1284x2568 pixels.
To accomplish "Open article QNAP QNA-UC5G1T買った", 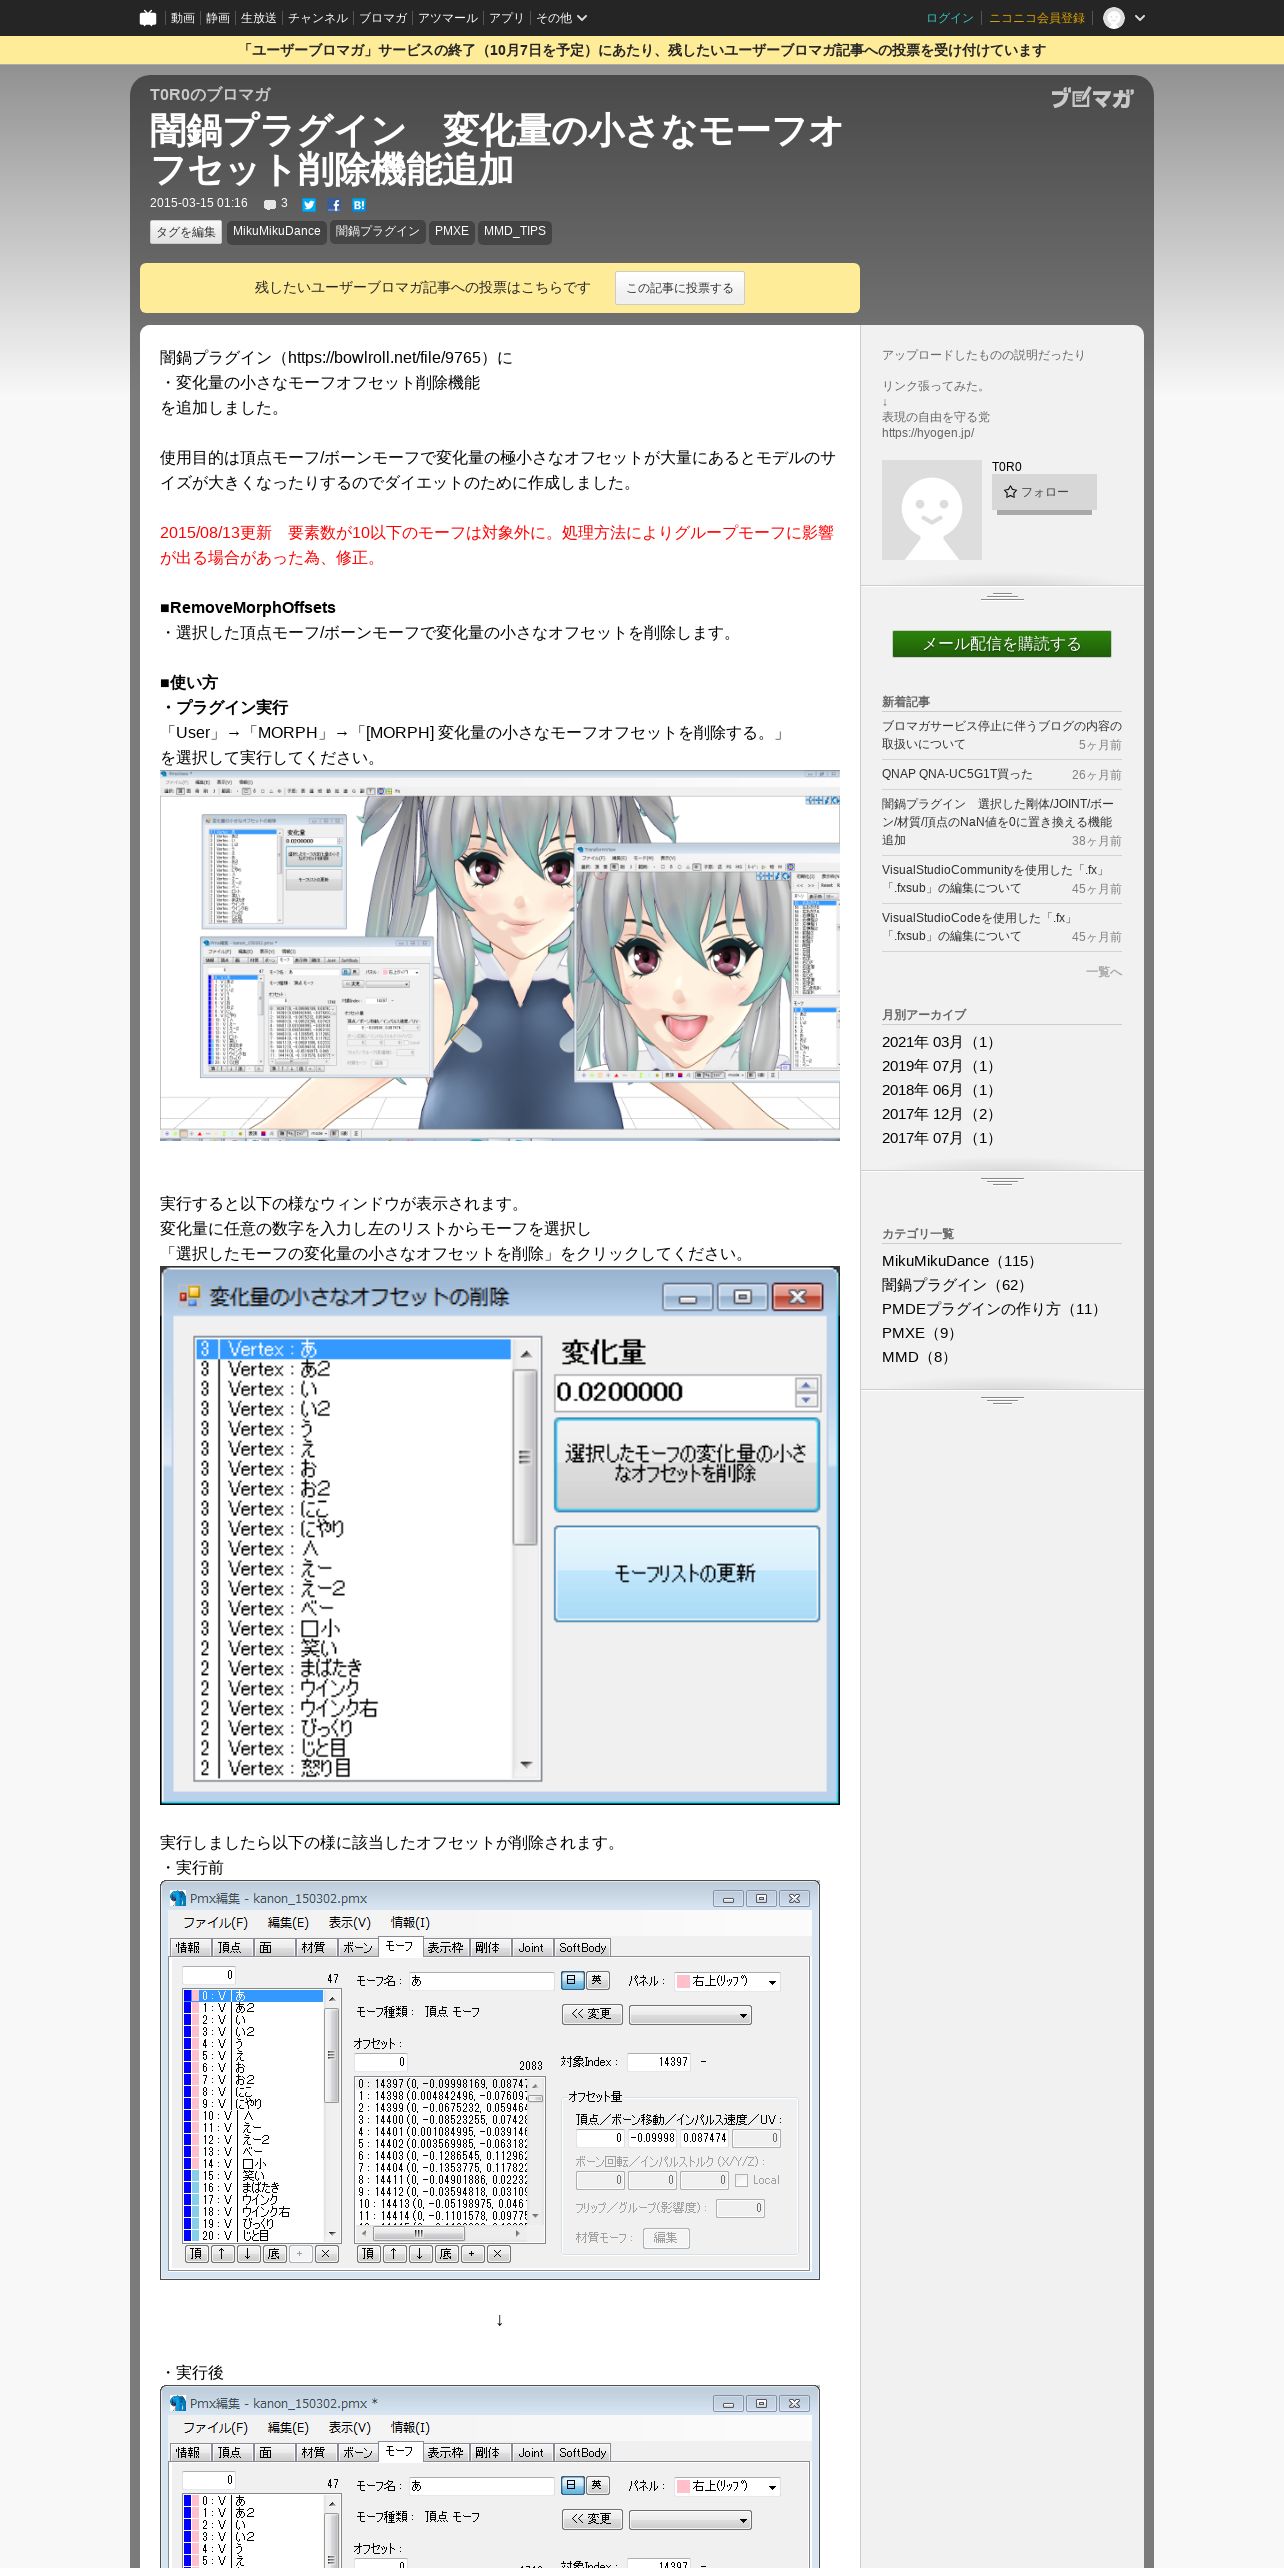I will [957, 774].
